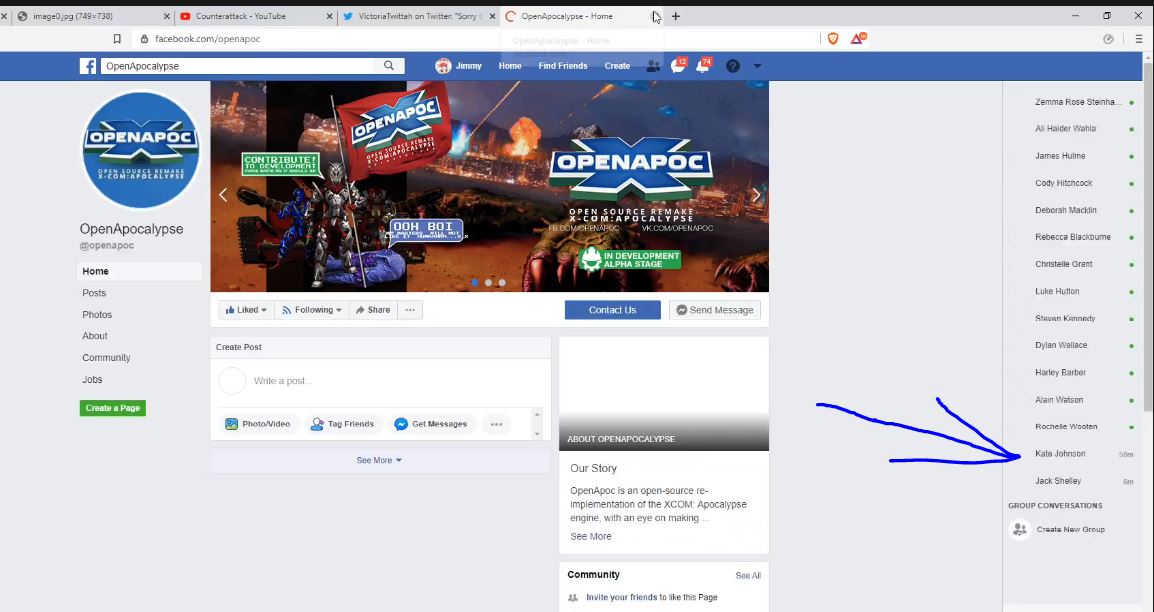
Task: Click Invite your friends link
Action: tap(621, 597)
